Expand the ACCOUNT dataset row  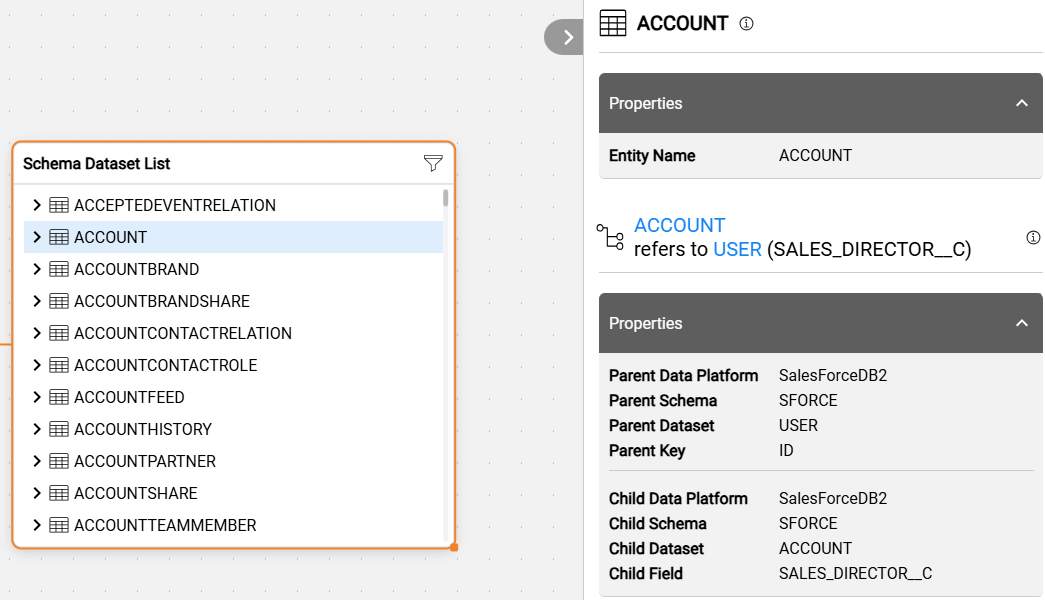(x=37, y=237)
